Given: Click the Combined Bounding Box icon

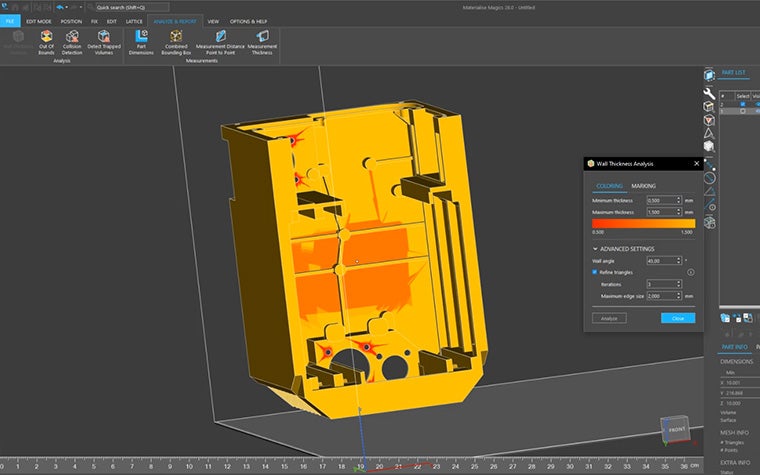Looking at the screenshot, I should click(176, 38).
